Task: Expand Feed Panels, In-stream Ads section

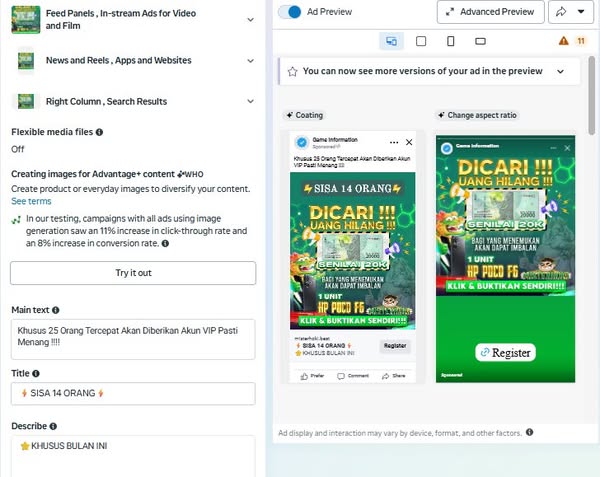Action: tap(250, 20)
